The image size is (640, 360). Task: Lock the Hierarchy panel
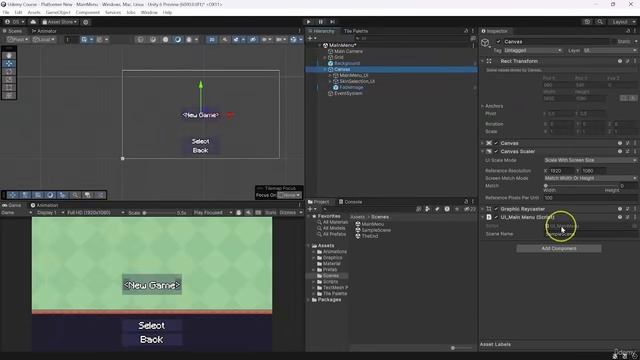pos(466,31)
